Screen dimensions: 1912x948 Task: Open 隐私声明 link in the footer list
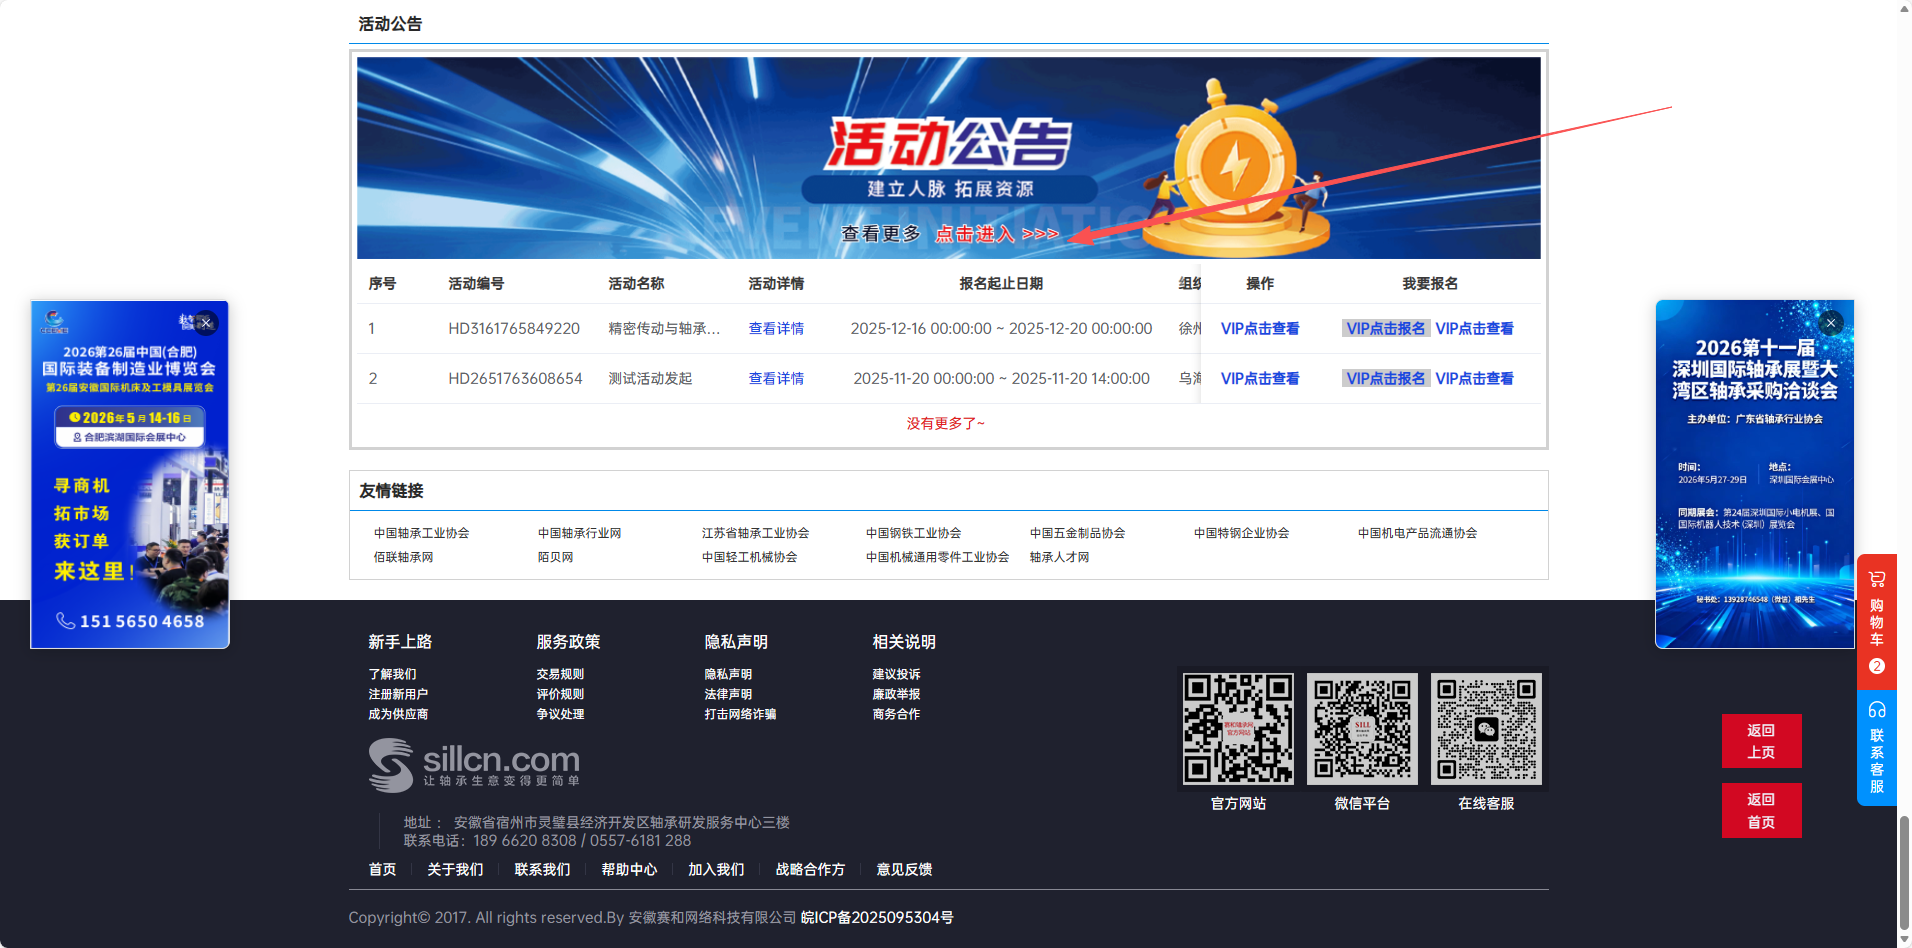[x=728, y=674]
